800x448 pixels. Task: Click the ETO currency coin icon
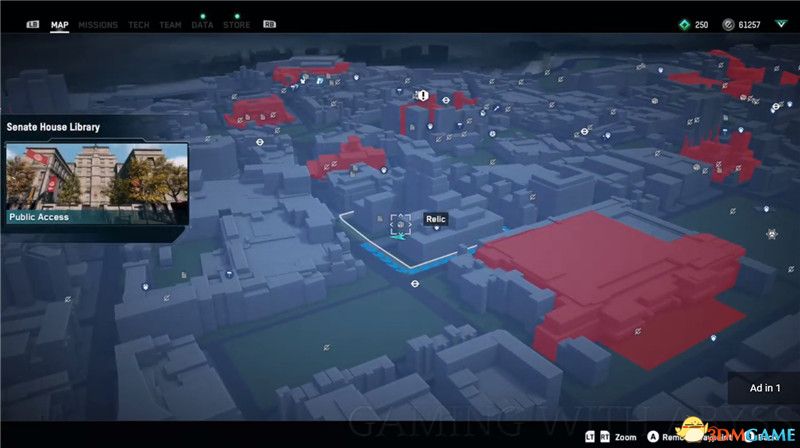click(x=728, y=24)
